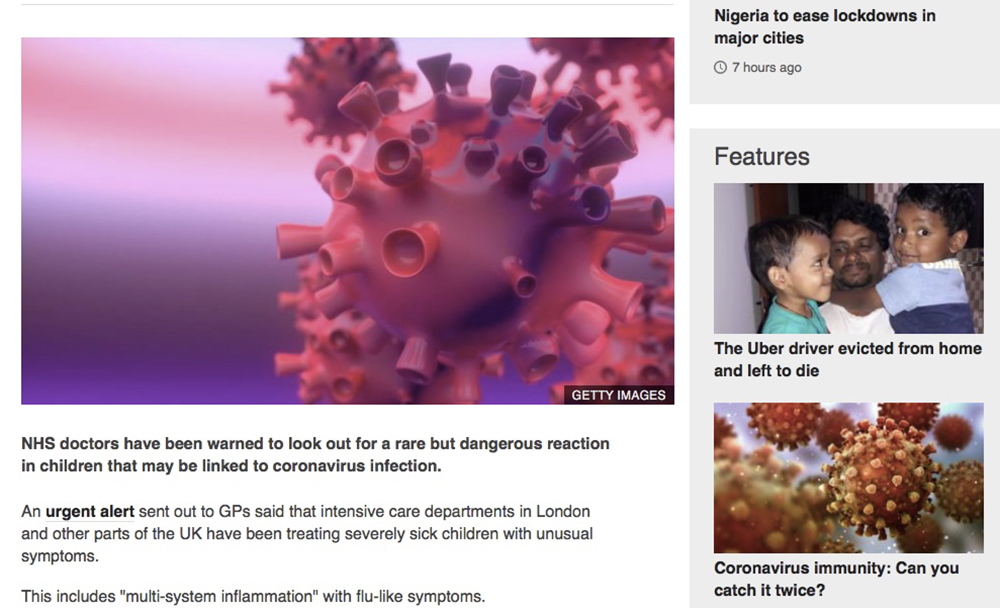This screenshot has width=1000, height=608.
Task: Click the Getty Images credit label
Action: click(618, 395)
